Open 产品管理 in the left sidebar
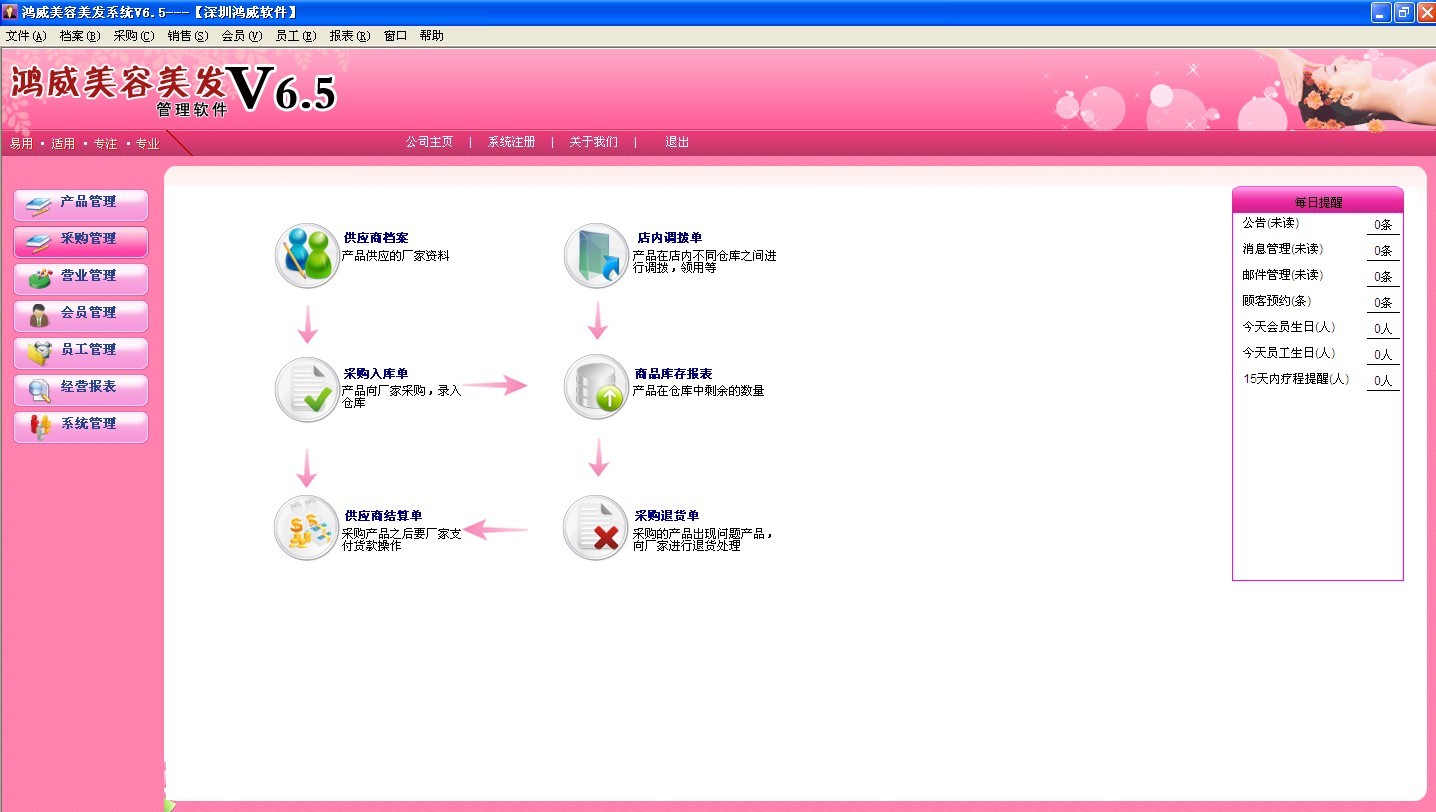This screenshot has height=812, width=1436. 81,204
